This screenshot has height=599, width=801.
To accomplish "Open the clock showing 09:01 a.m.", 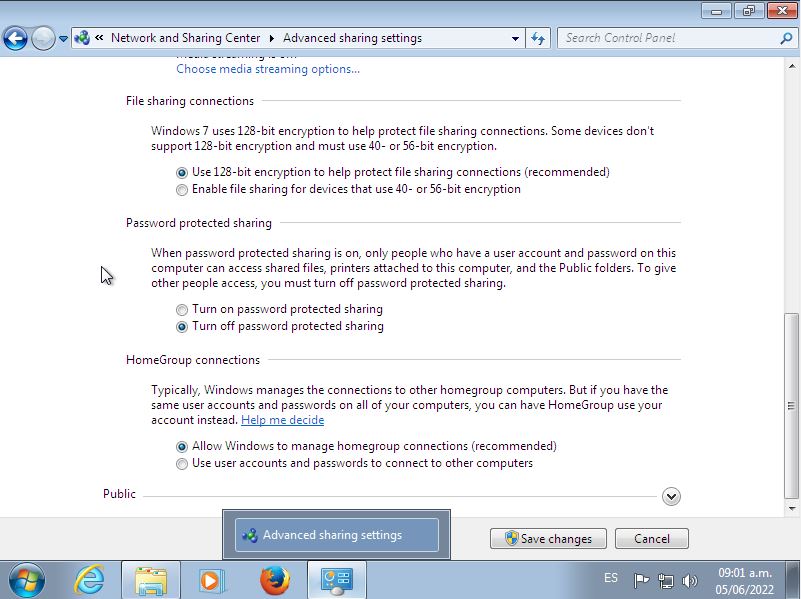I will click(x=744, y=581).
